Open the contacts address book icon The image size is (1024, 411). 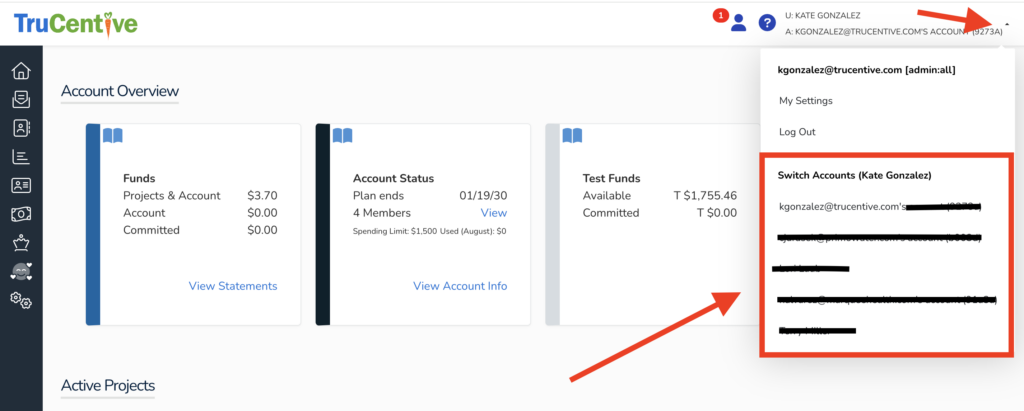coord(21,128)
